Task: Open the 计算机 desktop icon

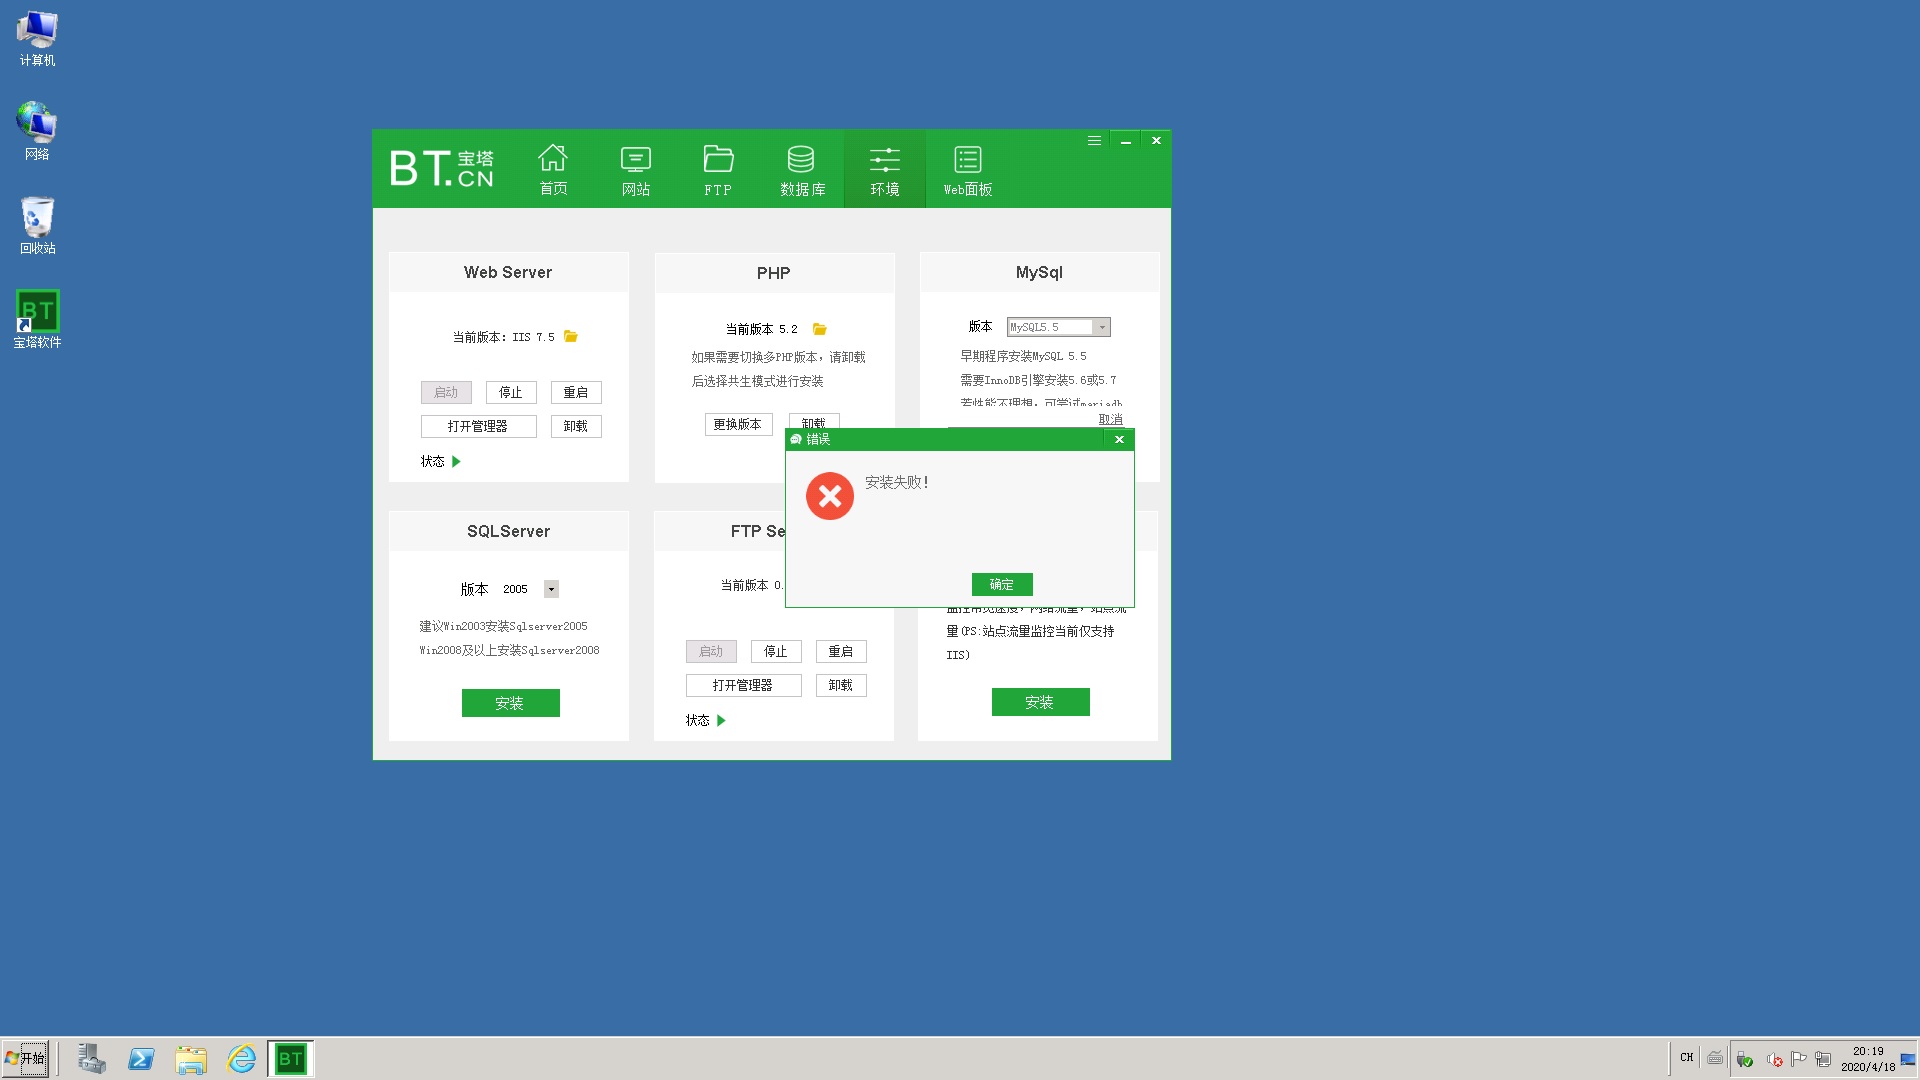Action: (37, 39)
